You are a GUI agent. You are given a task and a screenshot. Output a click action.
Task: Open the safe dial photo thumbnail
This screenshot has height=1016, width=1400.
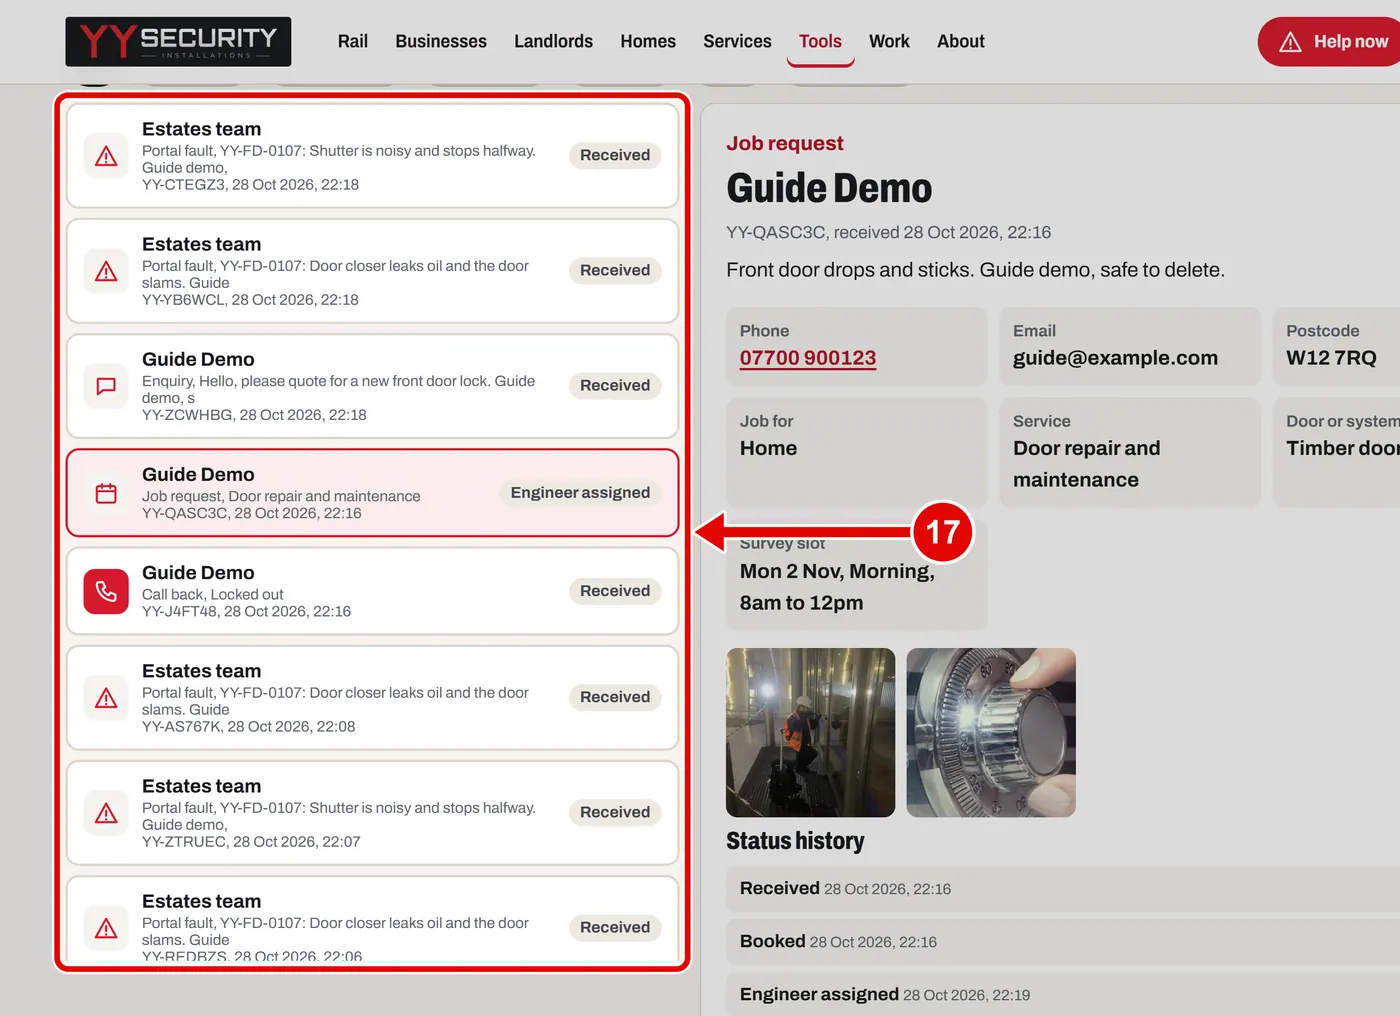[991, 733]
